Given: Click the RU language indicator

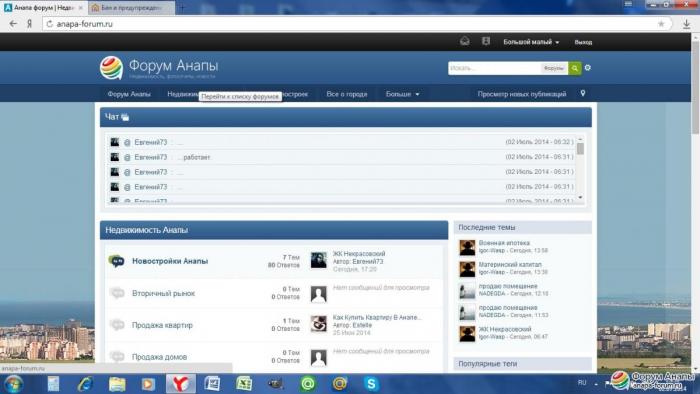Looking at the screenshot, I should [582, 383].
